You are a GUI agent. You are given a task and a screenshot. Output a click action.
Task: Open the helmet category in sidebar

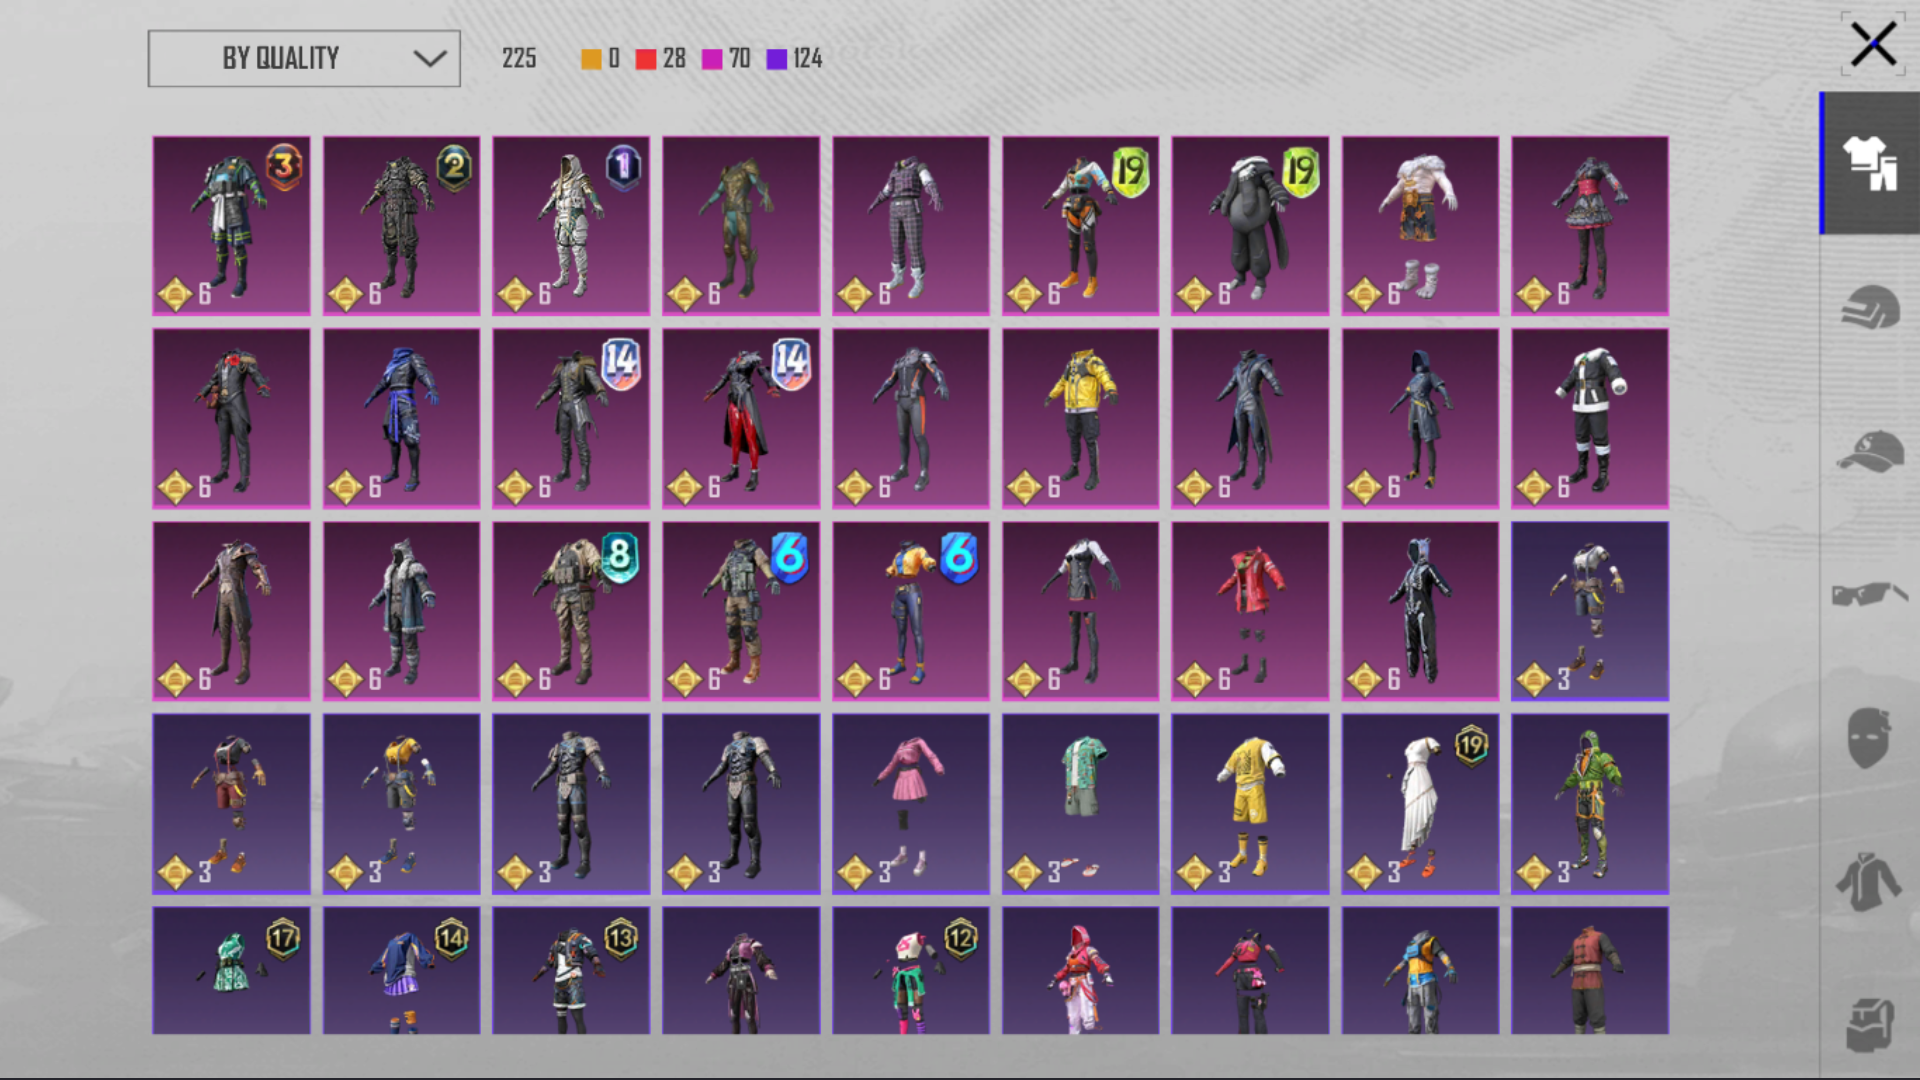pyautogui.click(x=1870, y=307)
